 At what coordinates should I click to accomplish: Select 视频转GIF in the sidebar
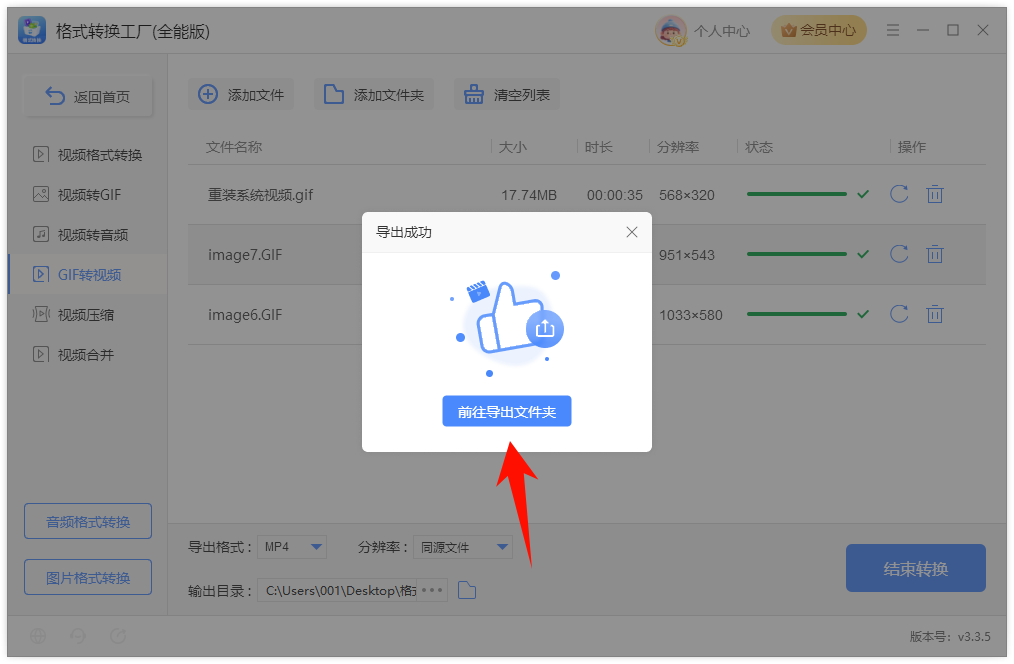click(87, 195)
